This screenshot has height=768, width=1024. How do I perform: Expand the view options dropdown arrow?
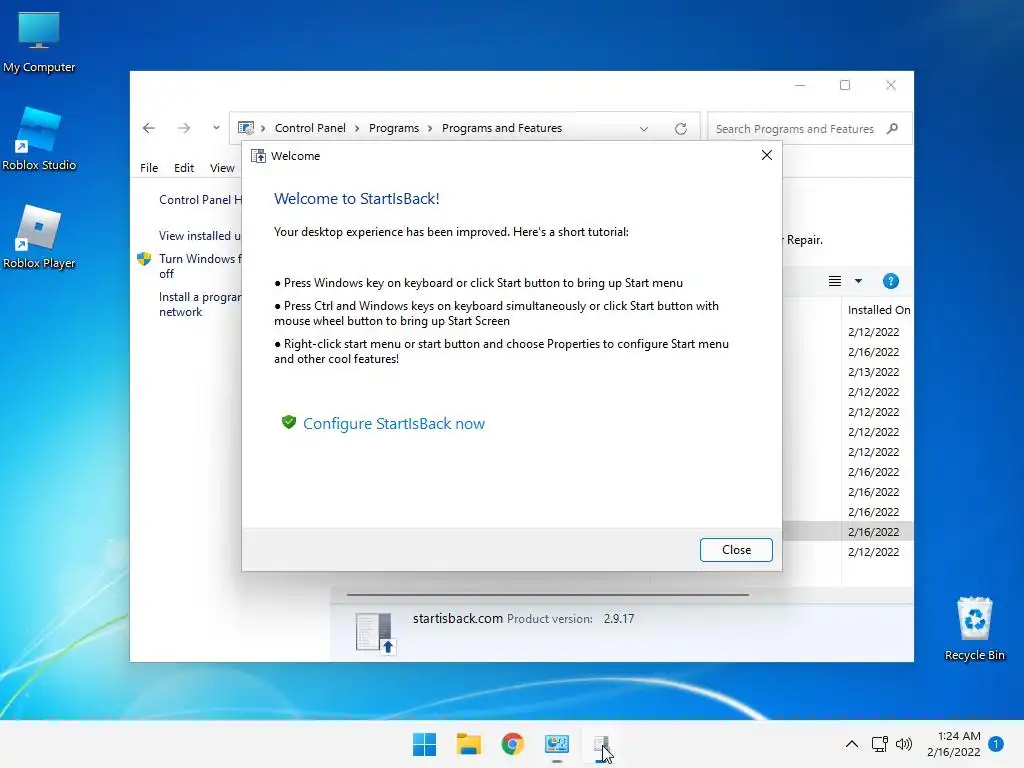point(858,281)
